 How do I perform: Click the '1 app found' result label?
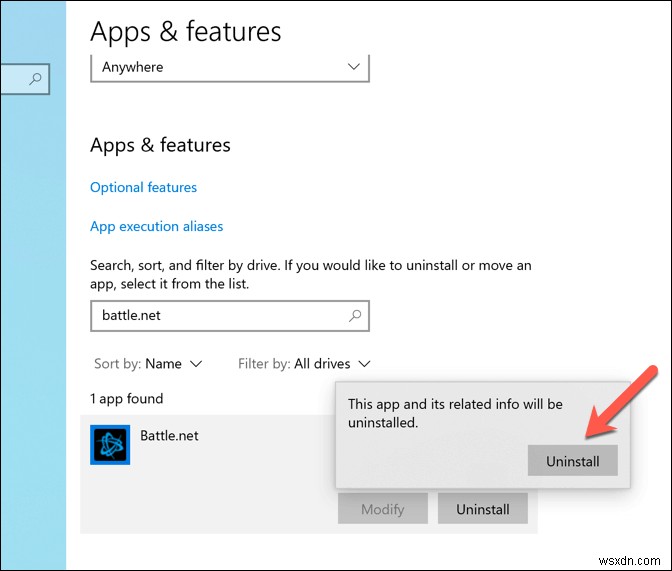pyautogui.click(x=126, y=399)
